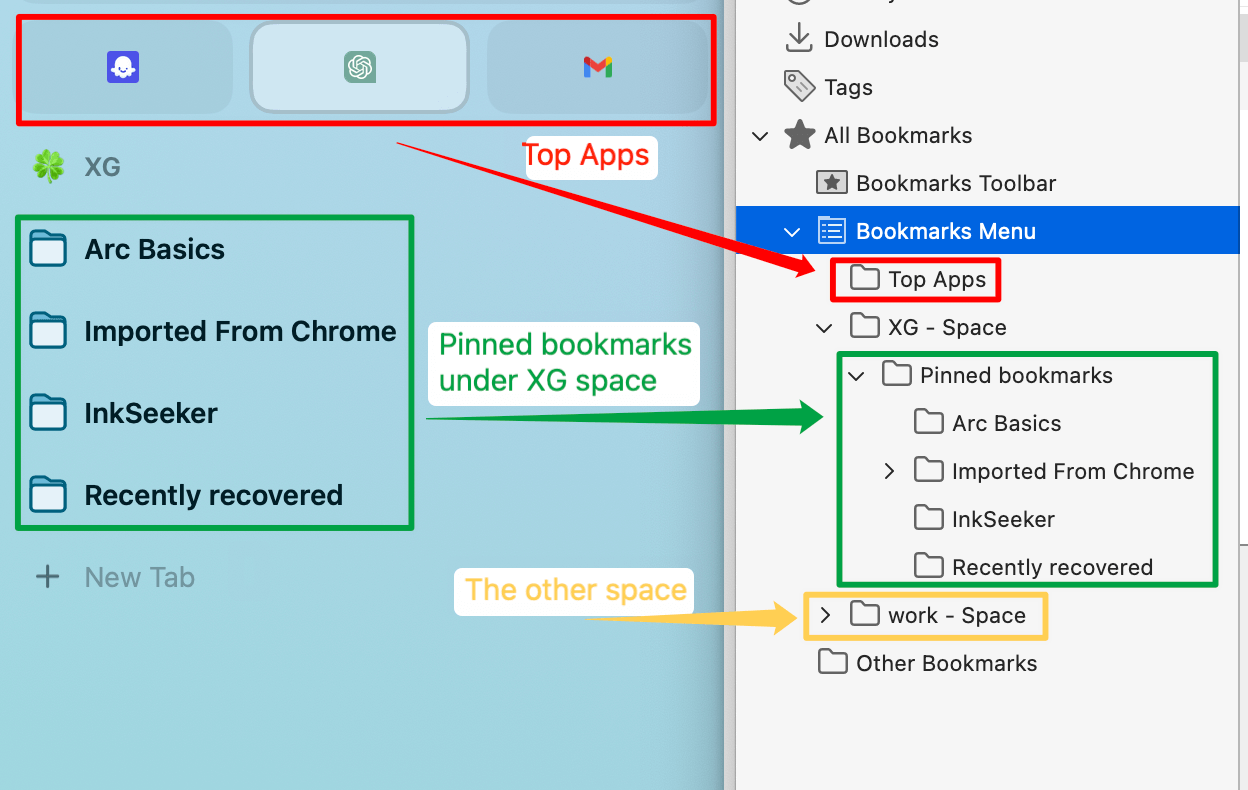Open the ChatGPT pinned tile
The image size is (1248, 790).
point(359,67)
